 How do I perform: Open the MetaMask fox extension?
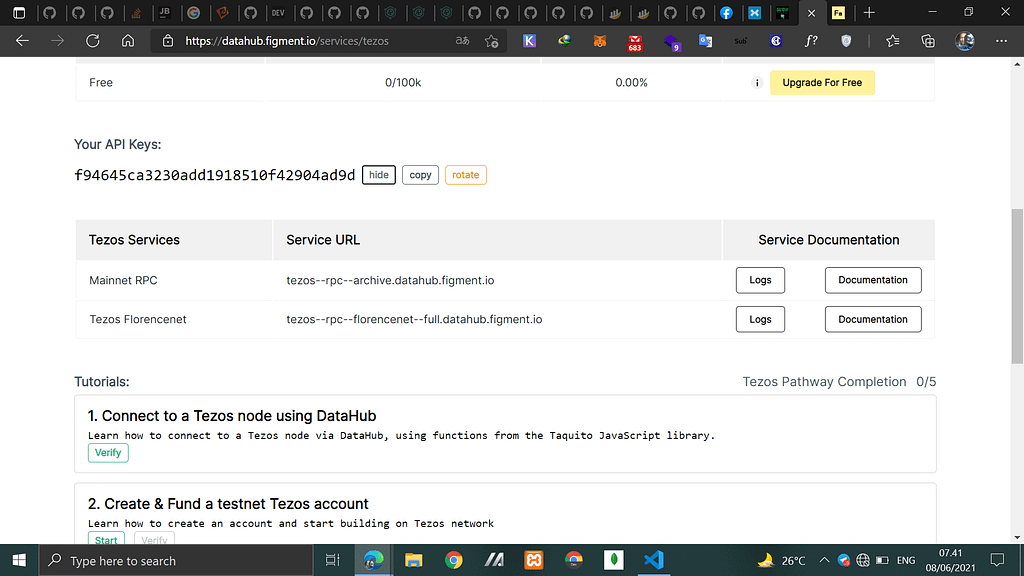600,40
